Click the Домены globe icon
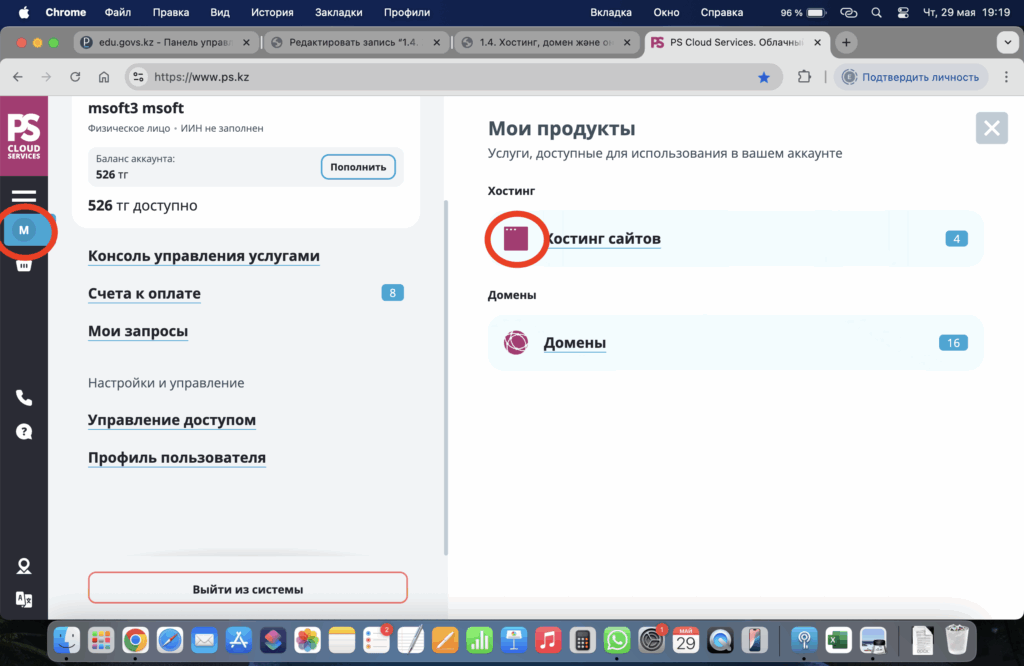Screen dimensions: 1024x666 (x=515, y=343)
